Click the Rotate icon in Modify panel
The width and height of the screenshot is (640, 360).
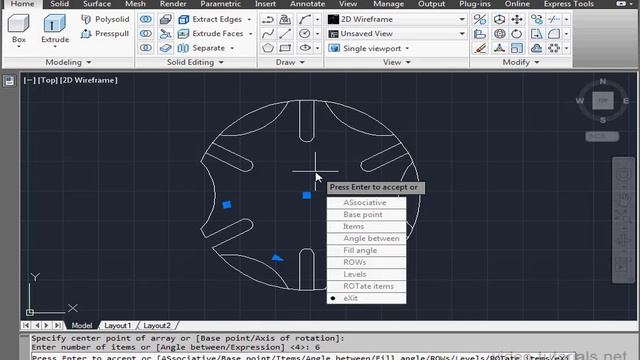point(517,33)
